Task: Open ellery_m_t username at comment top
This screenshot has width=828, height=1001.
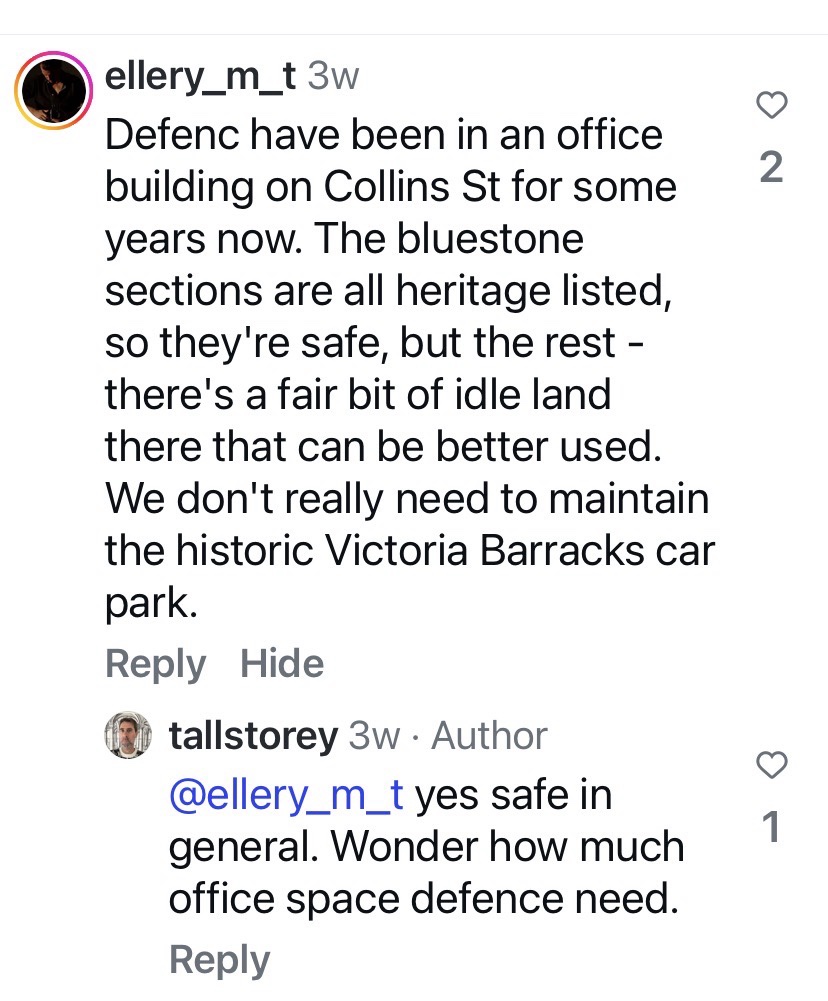Action: (x=200, y=77)
